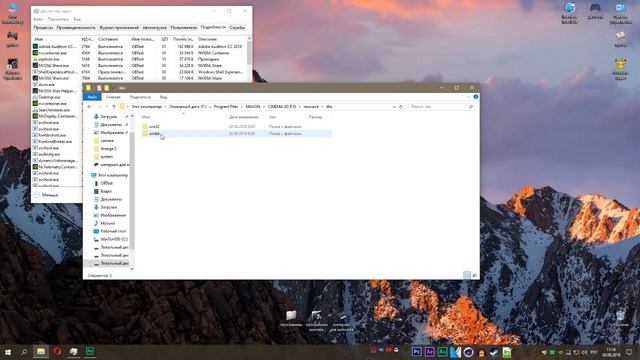Image resolution: width=640 pixels, height=360 pixels.
Task: Click the Explorer back arrow
Action: (x=89, y=107)
